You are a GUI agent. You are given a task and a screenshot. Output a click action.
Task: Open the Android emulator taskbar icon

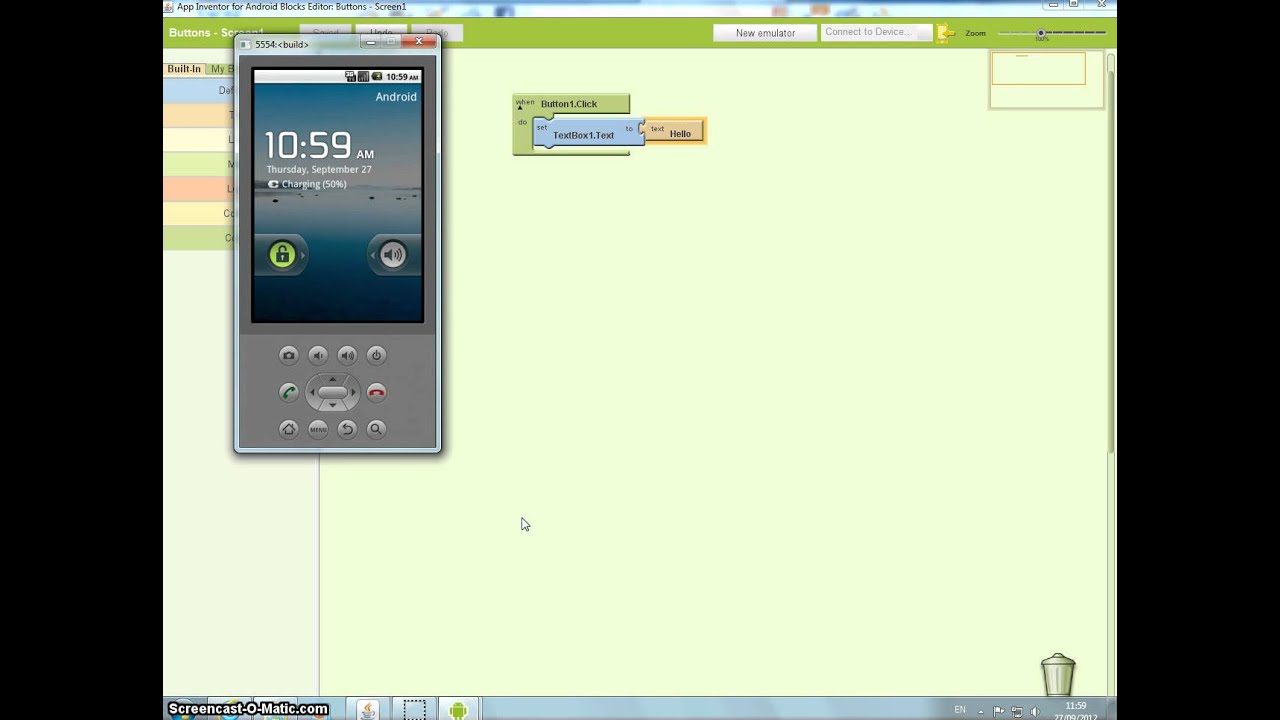(x=458, y=710)
